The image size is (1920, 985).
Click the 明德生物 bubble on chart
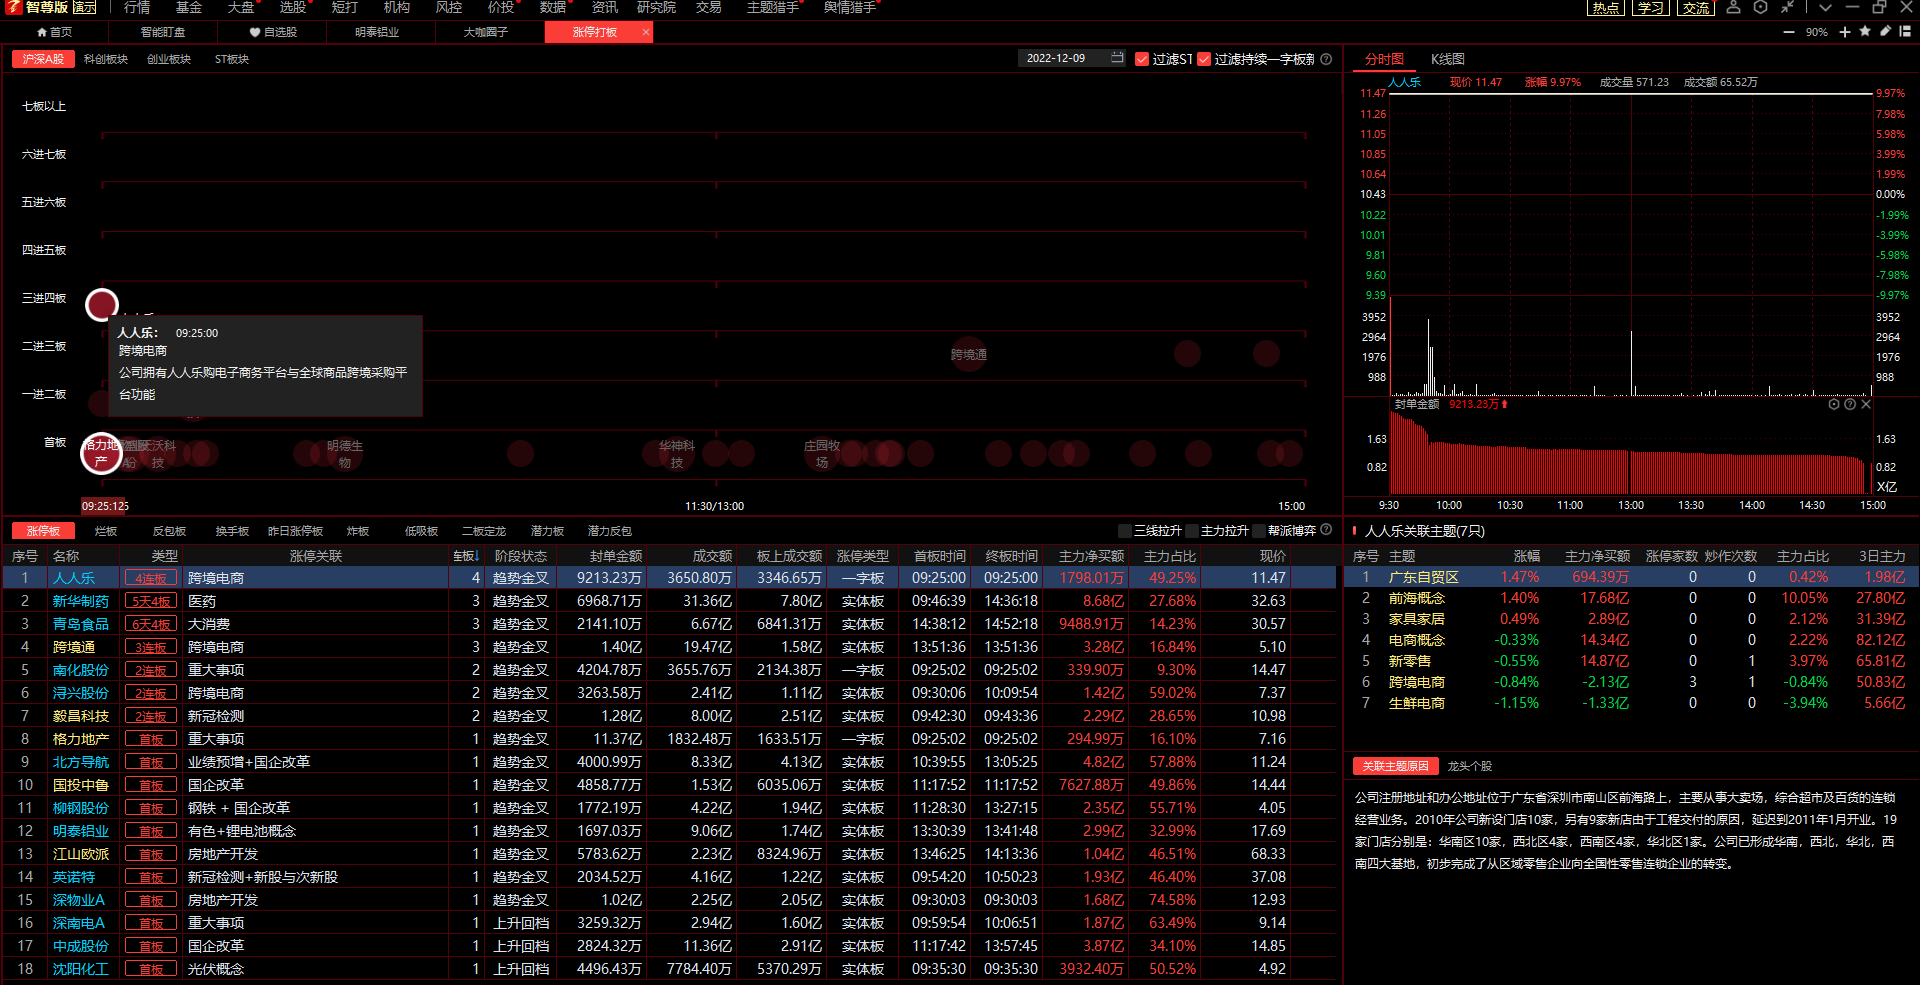click(345, 454)
